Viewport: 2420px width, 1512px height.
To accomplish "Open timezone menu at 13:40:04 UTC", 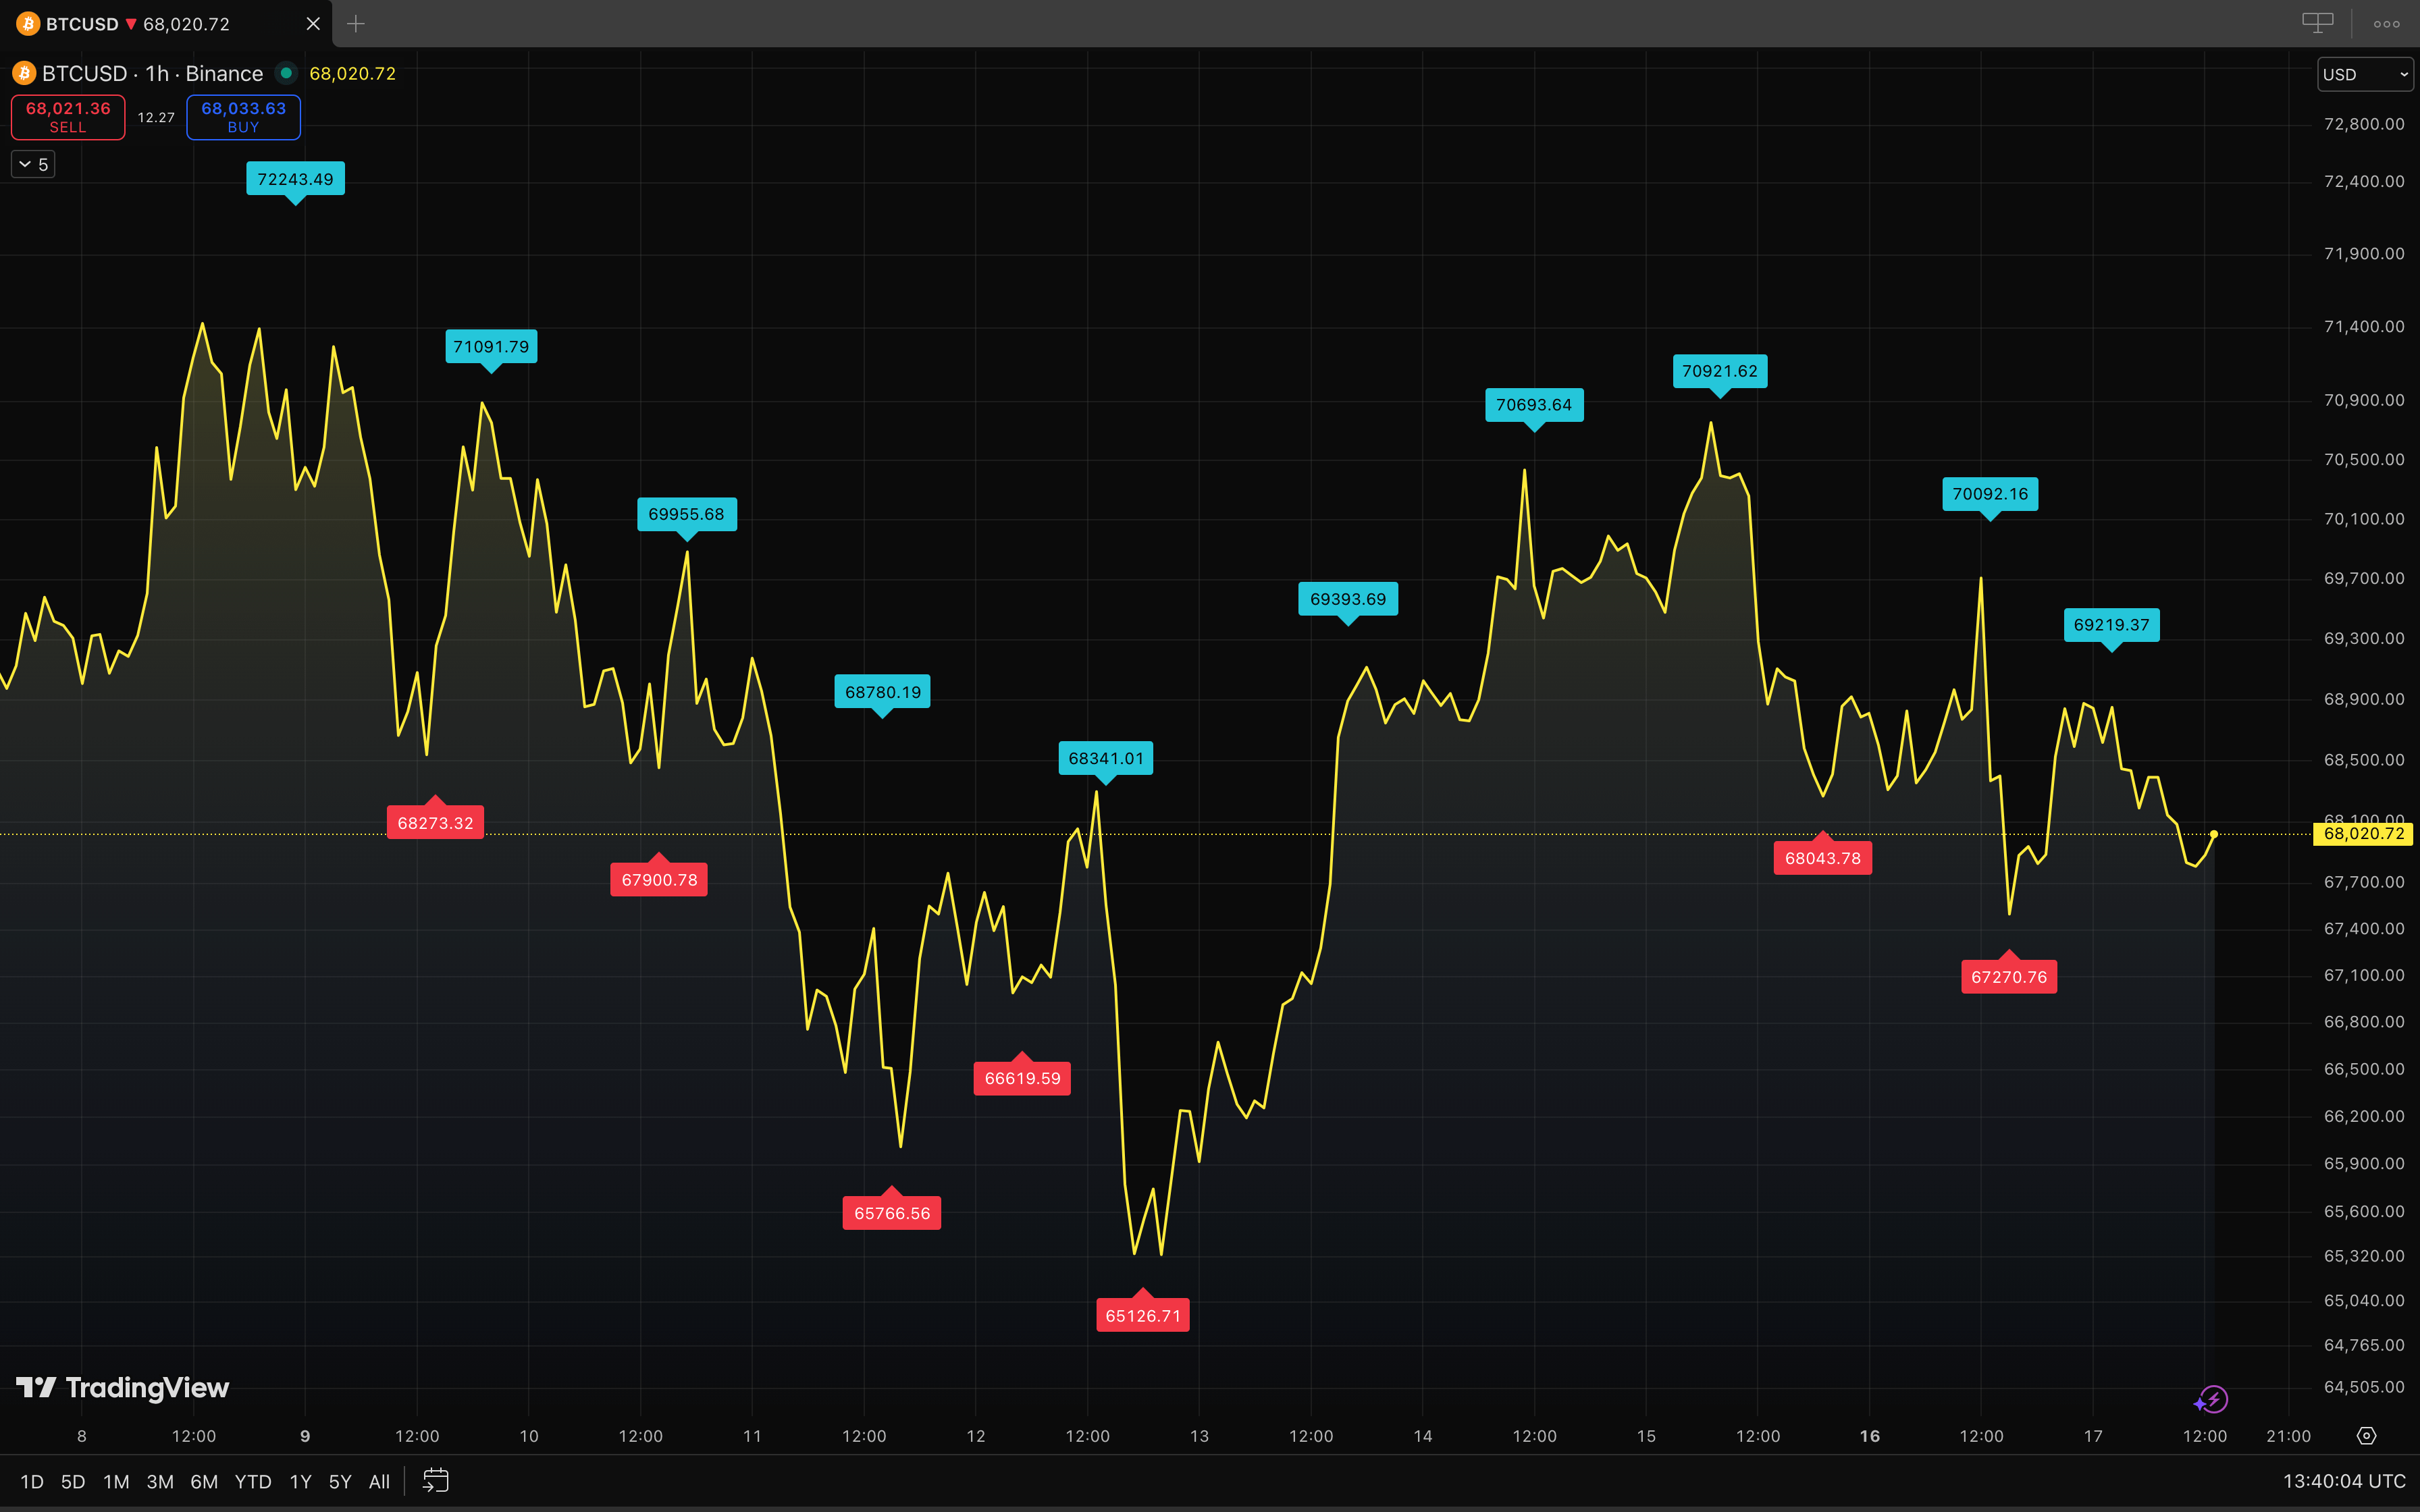I will point(2343,1481).
